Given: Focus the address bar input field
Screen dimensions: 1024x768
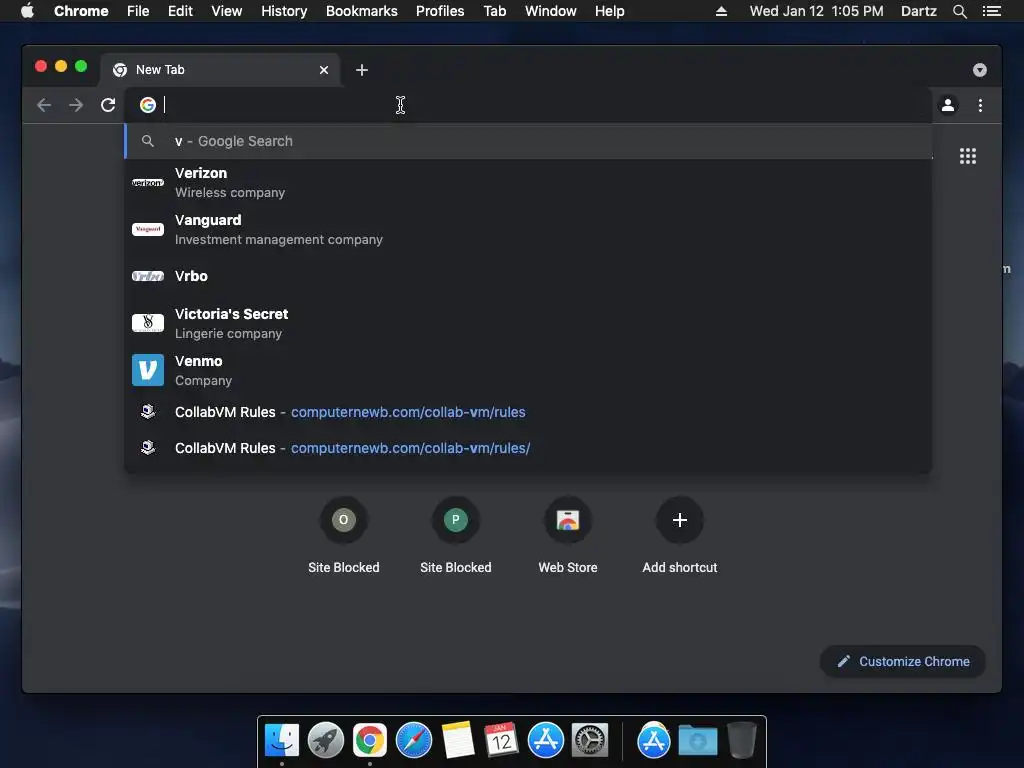Looking at the screenshot, I should tap(529, 104).
